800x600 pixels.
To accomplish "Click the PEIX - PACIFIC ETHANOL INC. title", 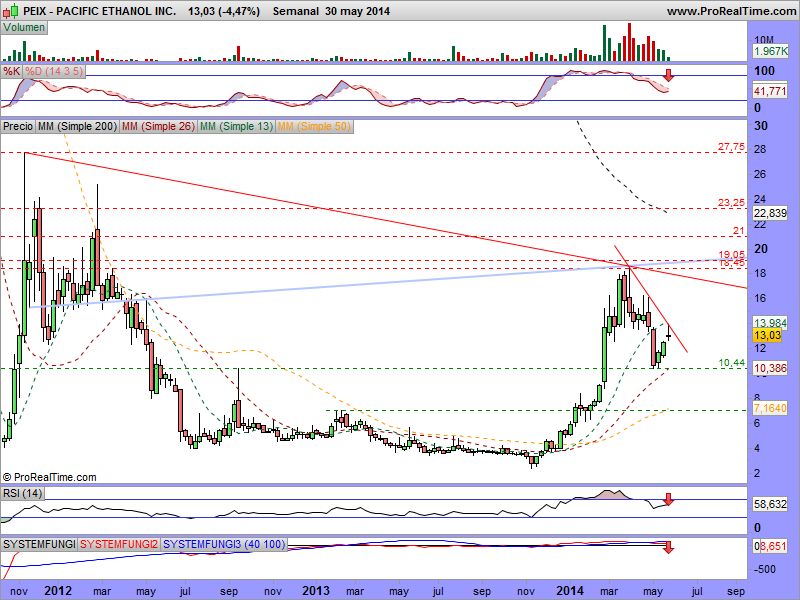I will point(99,11).
